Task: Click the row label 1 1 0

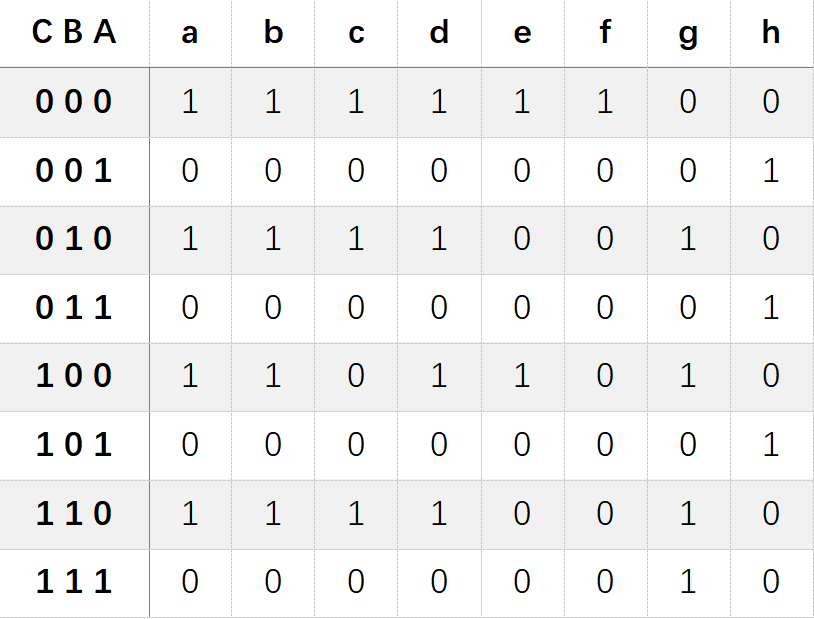Action: pos(74,514)
